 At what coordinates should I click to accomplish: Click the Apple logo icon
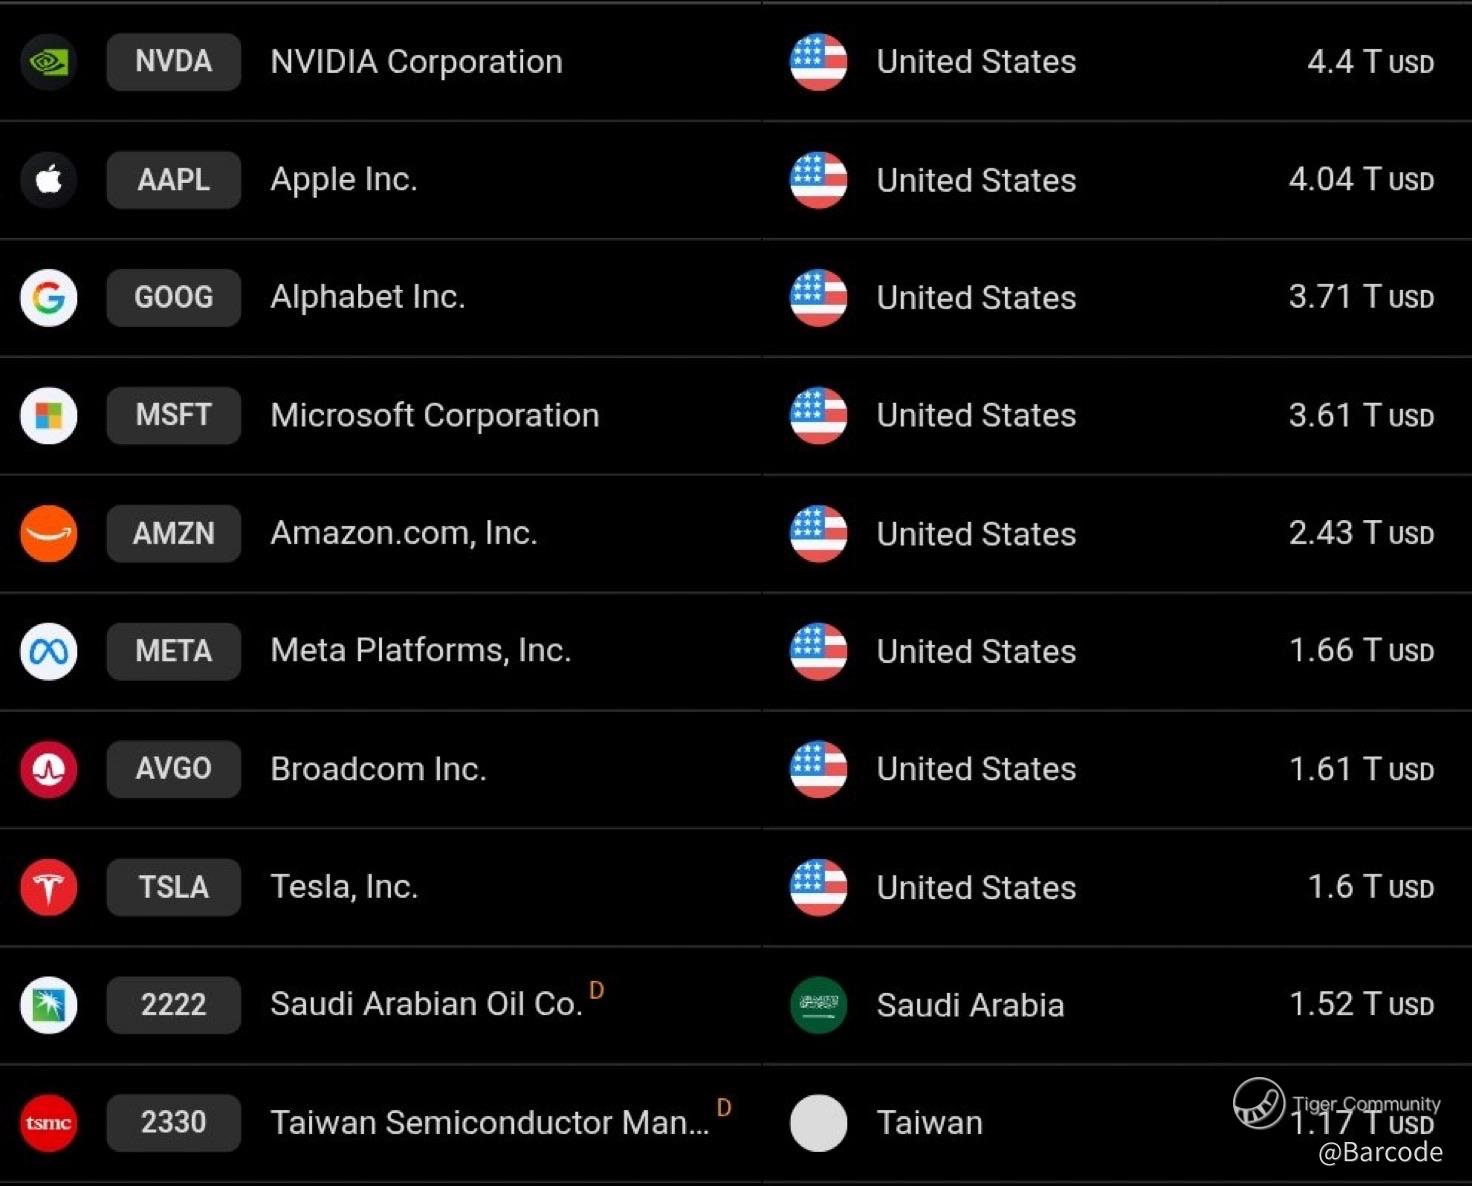pyautogui.click(x=48, y=180)
